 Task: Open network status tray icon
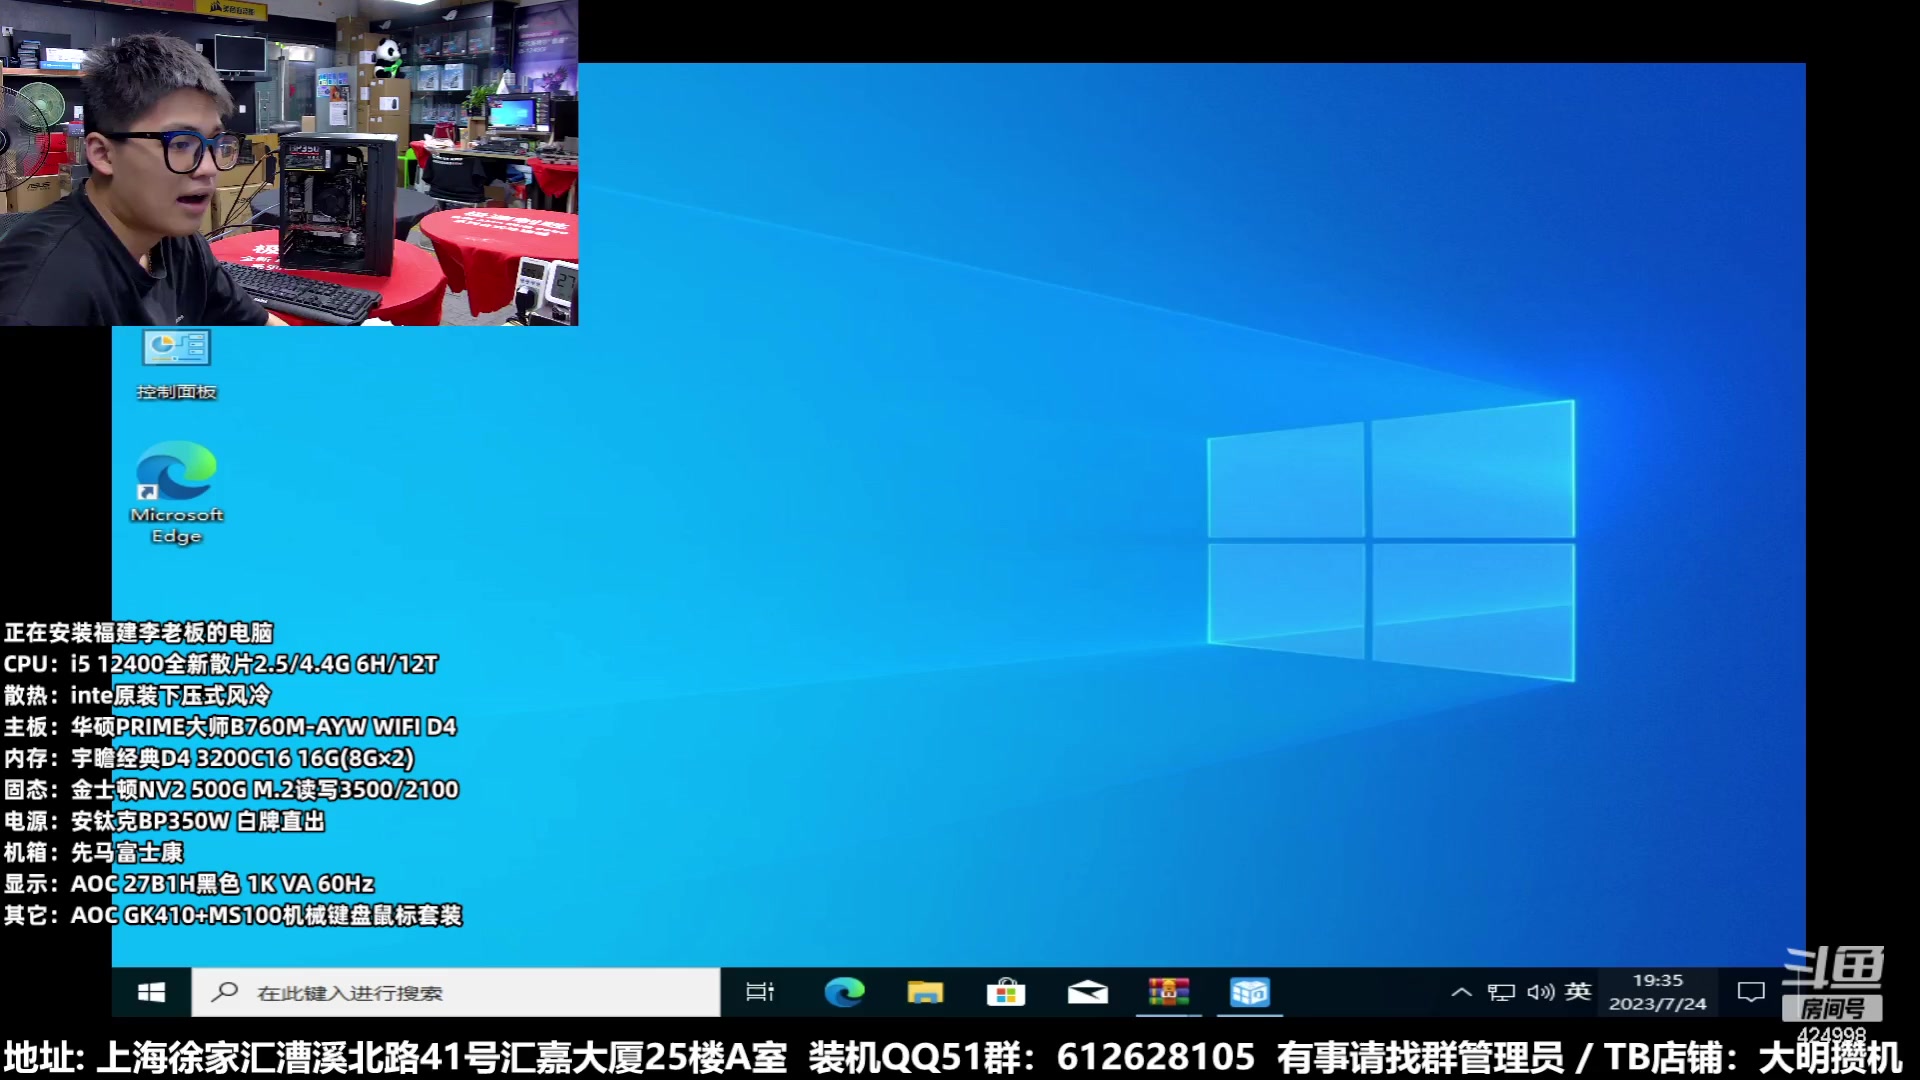[1501, 992]
